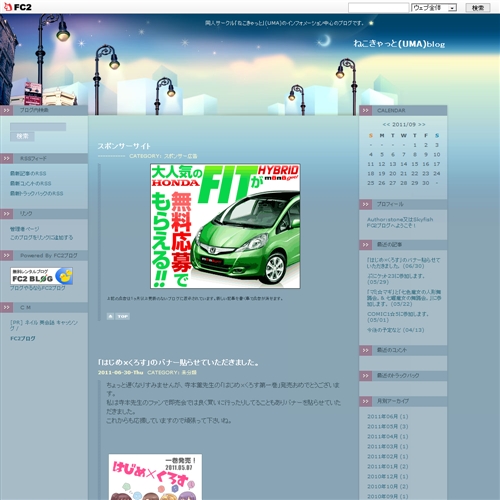
Task: Open the bold FC2ブログ link under CM
Action: [x=23, y=338]
